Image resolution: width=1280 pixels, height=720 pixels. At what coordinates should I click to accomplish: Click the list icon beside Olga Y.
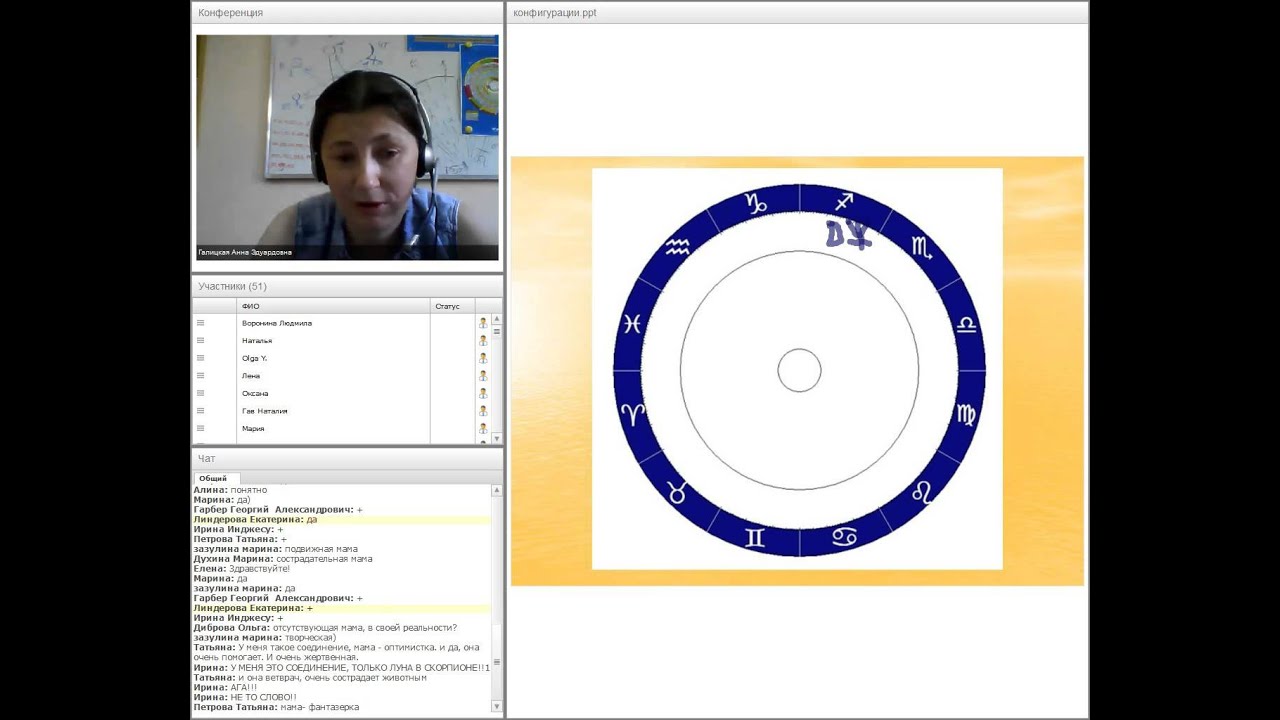click(x=200, y=358)
